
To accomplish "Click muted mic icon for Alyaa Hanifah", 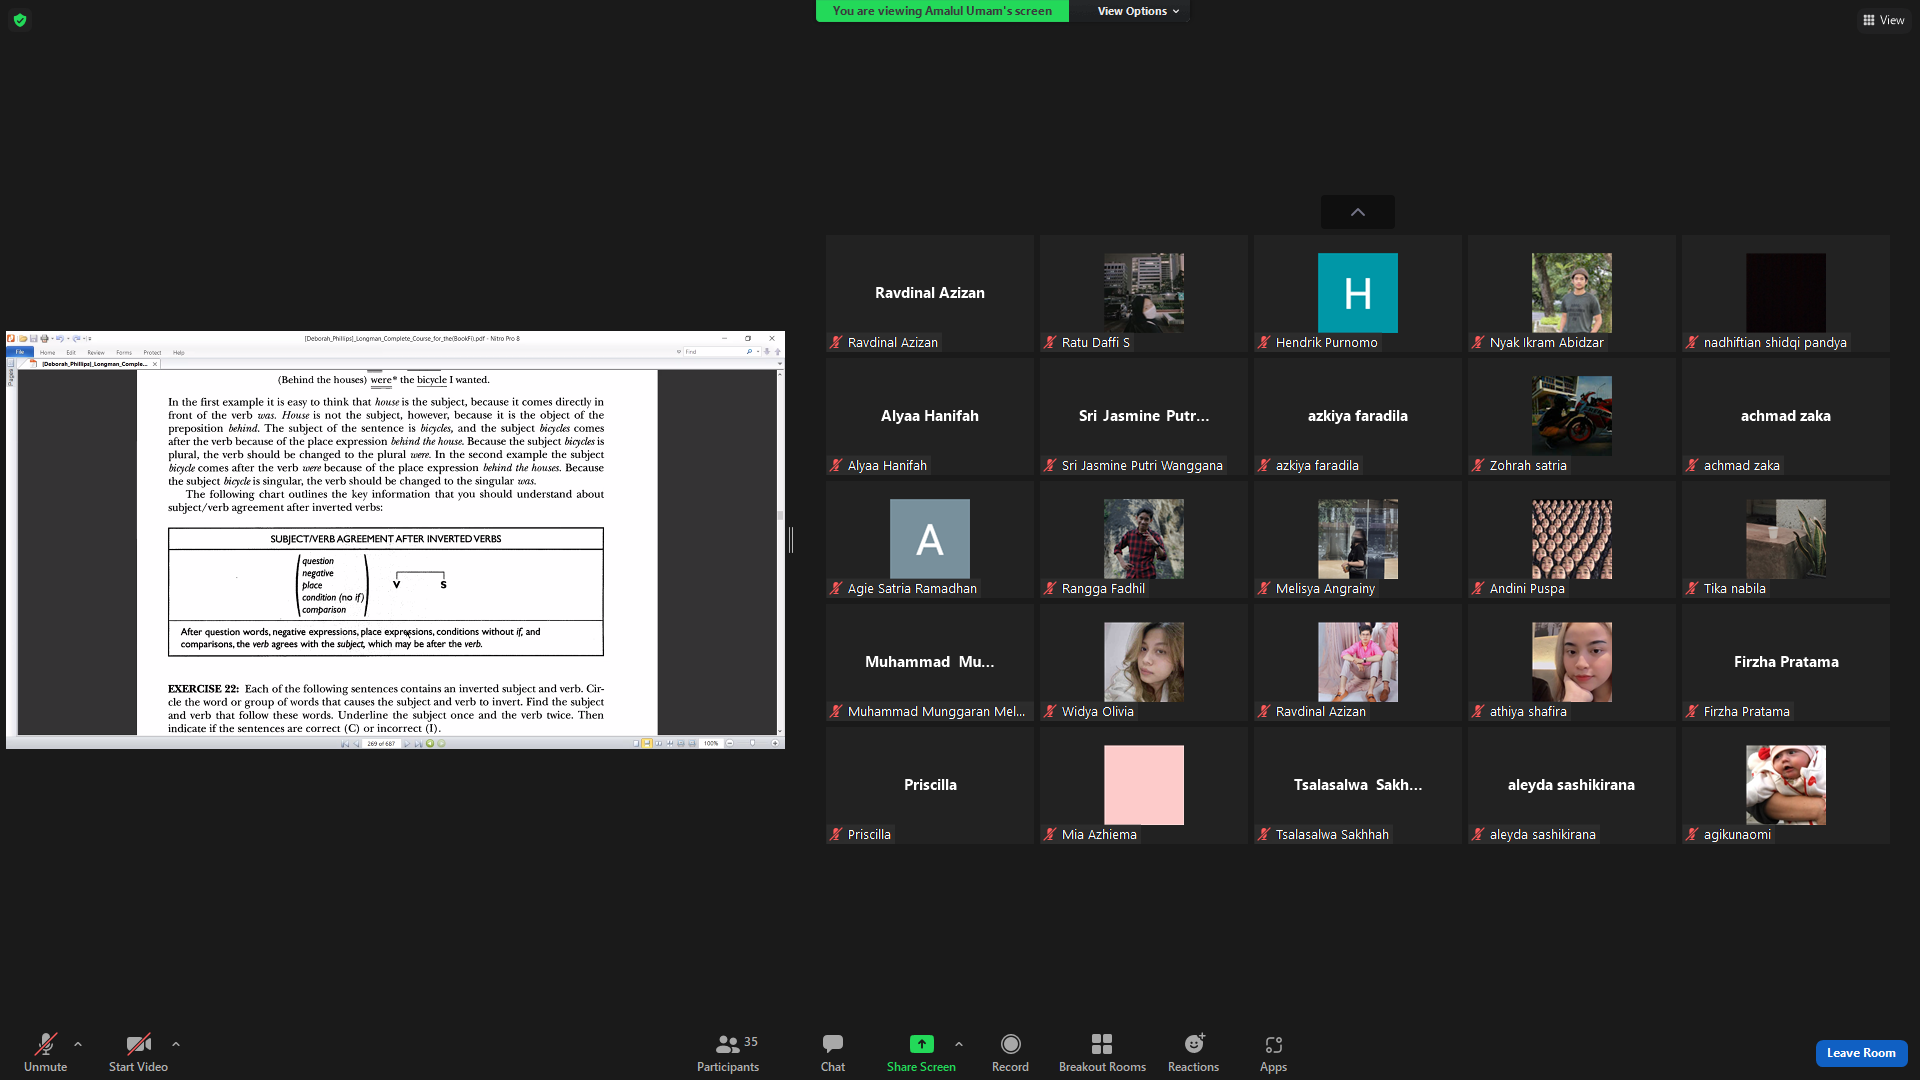I will click(836, 465).
